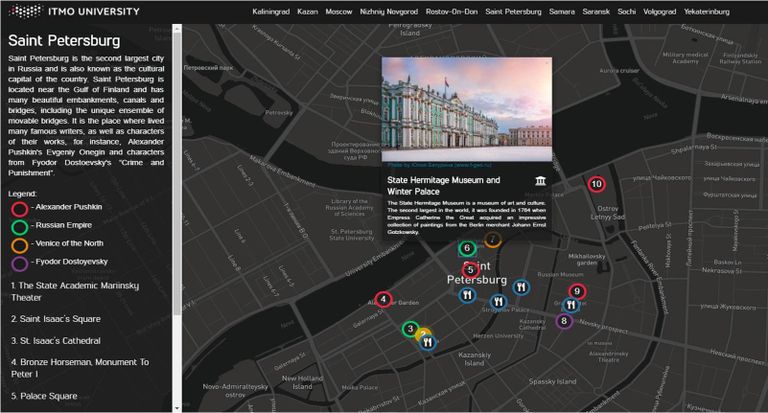Click museum icon in Hermitage popup
Viewport: 768px width, 413px height.
point(540,181)
